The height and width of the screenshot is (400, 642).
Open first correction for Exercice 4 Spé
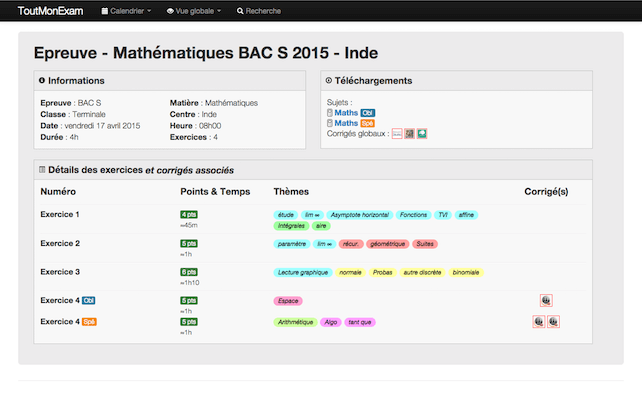539,322
